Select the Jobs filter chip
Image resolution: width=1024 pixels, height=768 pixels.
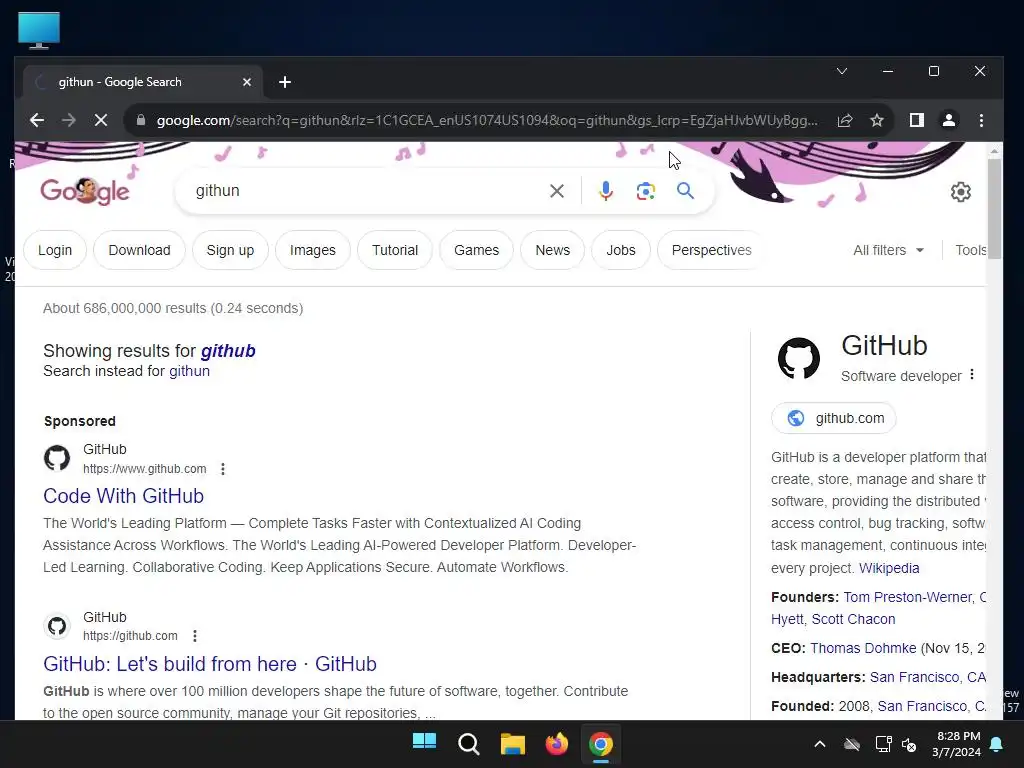point(620,250)
